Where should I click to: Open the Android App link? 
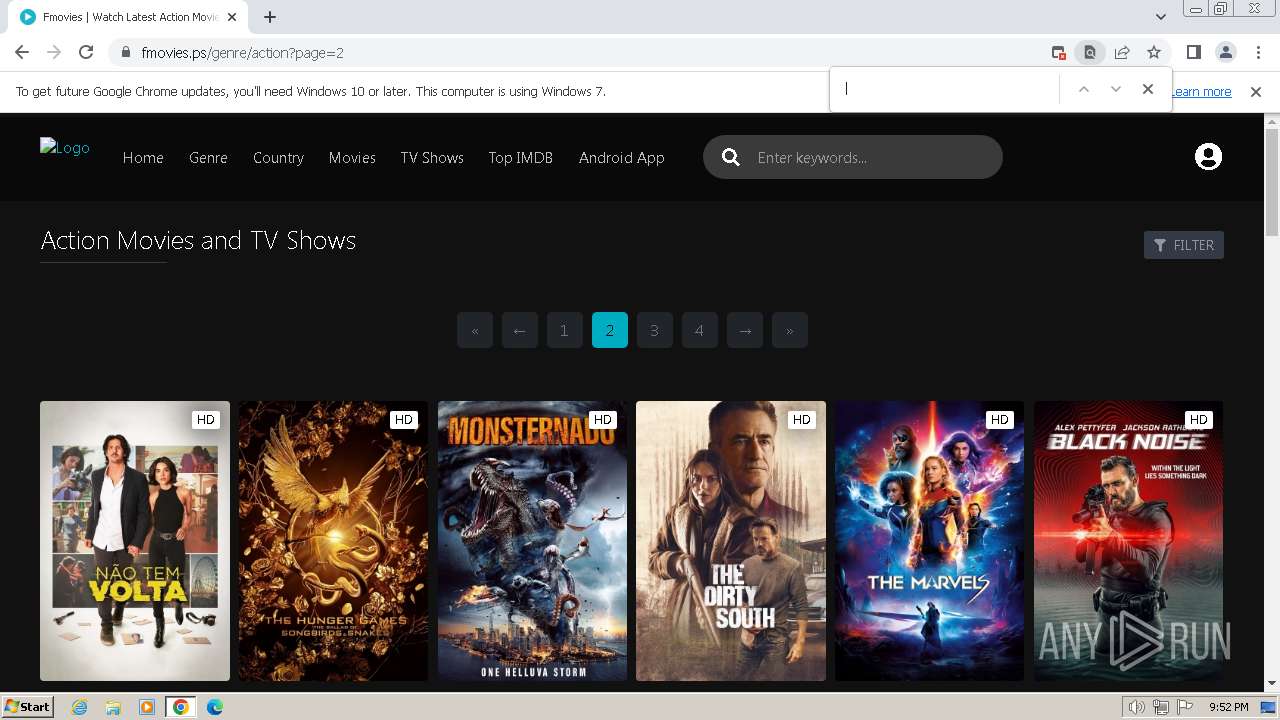(x=621, y=157)
